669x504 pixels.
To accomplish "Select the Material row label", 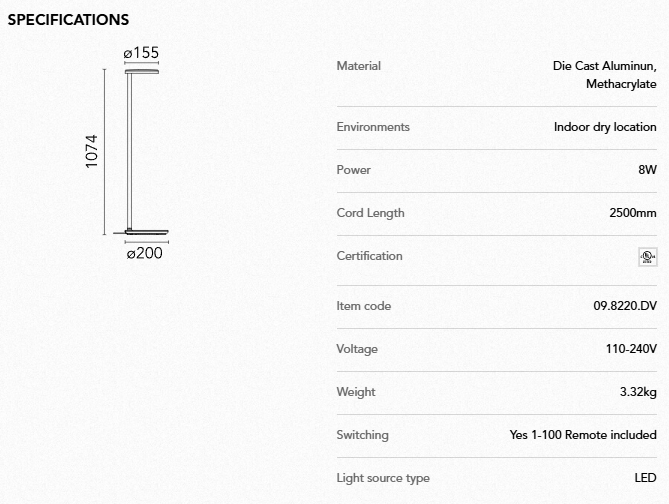I will [359, 66].
